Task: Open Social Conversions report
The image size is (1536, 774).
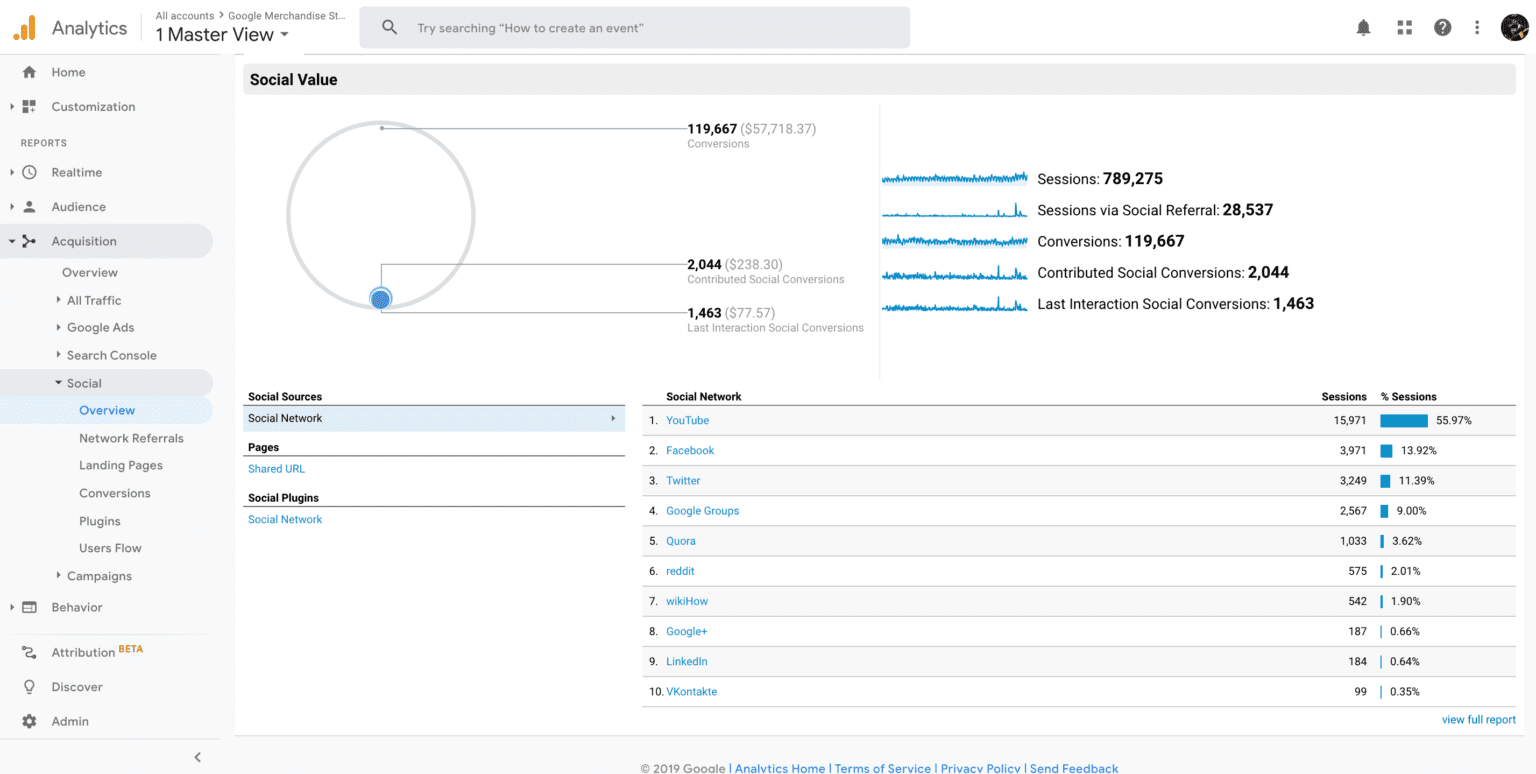Action: 115,493
